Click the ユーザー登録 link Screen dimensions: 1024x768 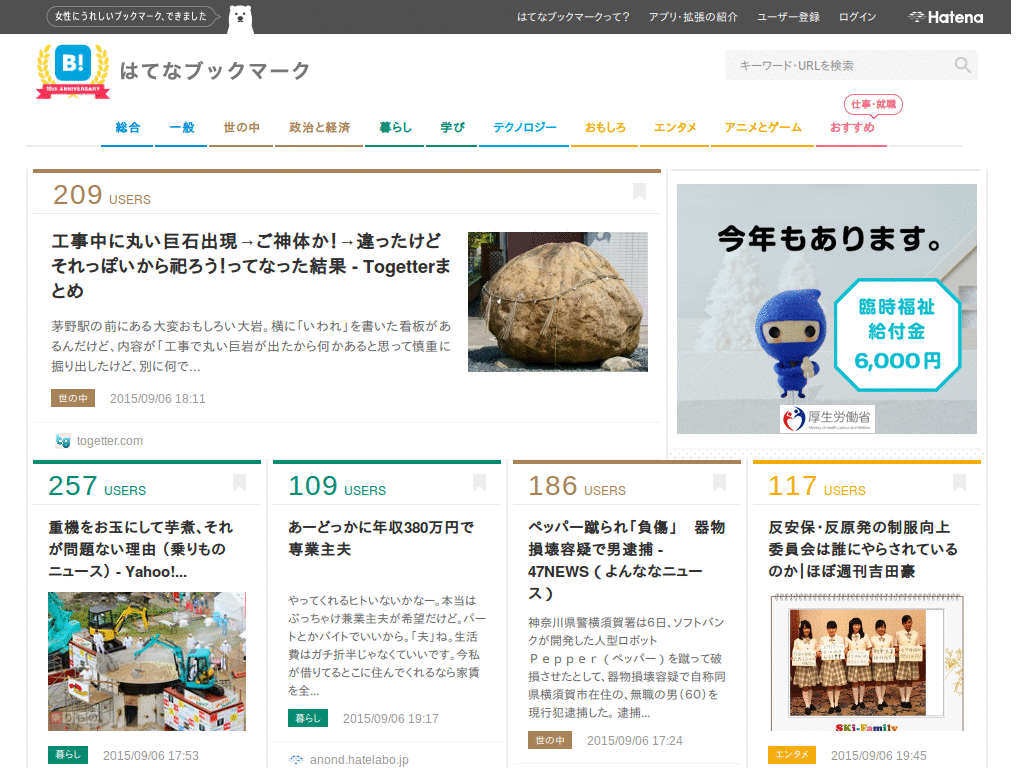(x=788, y=17)
